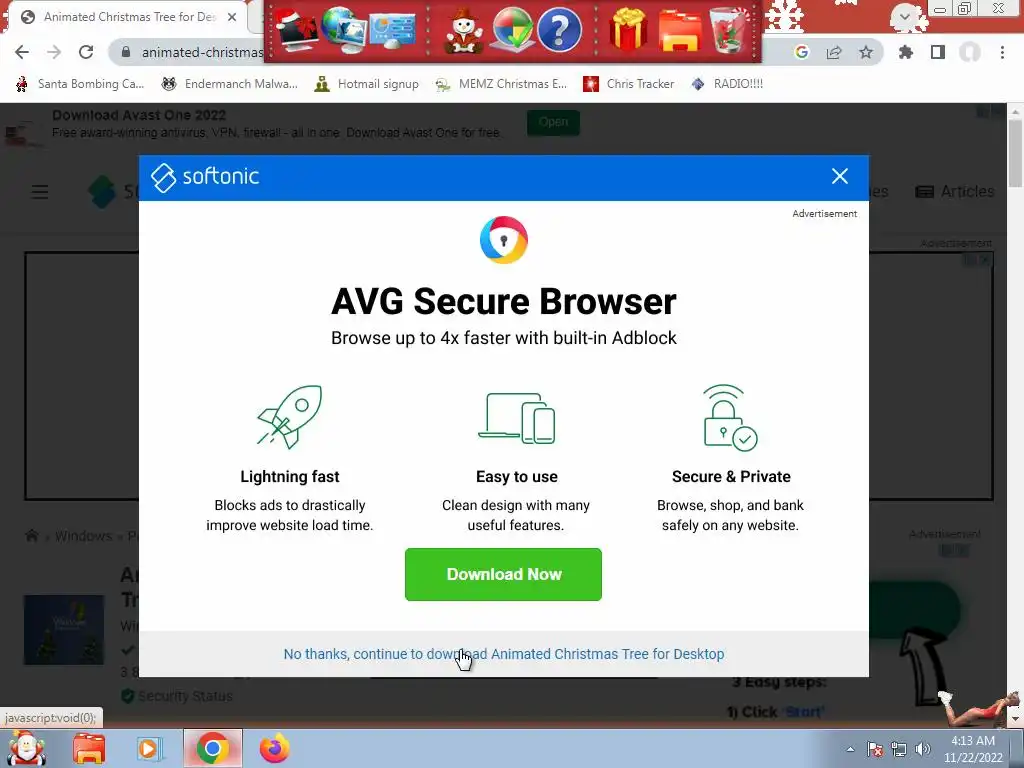The image size is (1024, 768).
Task: Close the Softonic advertisement popup
Action: pyautogui.click(x=840, y=176)
